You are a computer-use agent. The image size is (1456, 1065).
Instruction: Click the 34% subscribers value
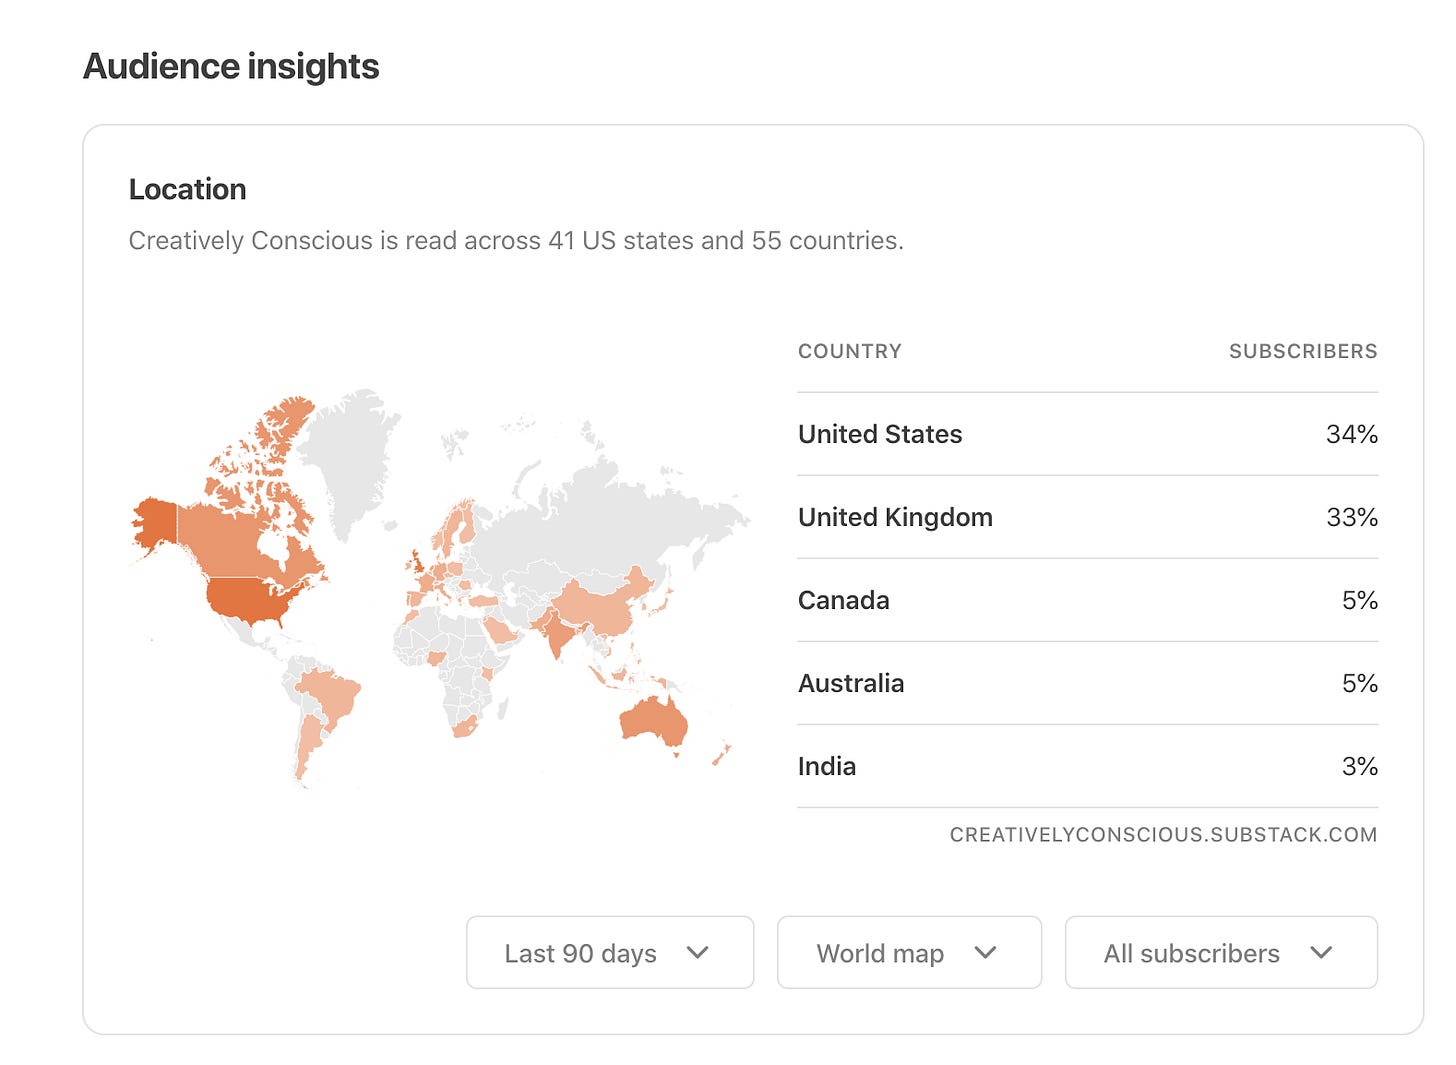[x=1352, y=434]
